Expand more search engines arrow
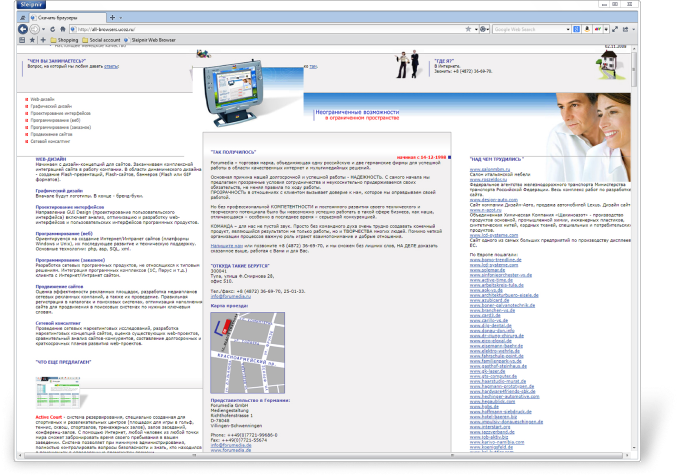Viewport: 683px width, 475px height. click(606, 29)
